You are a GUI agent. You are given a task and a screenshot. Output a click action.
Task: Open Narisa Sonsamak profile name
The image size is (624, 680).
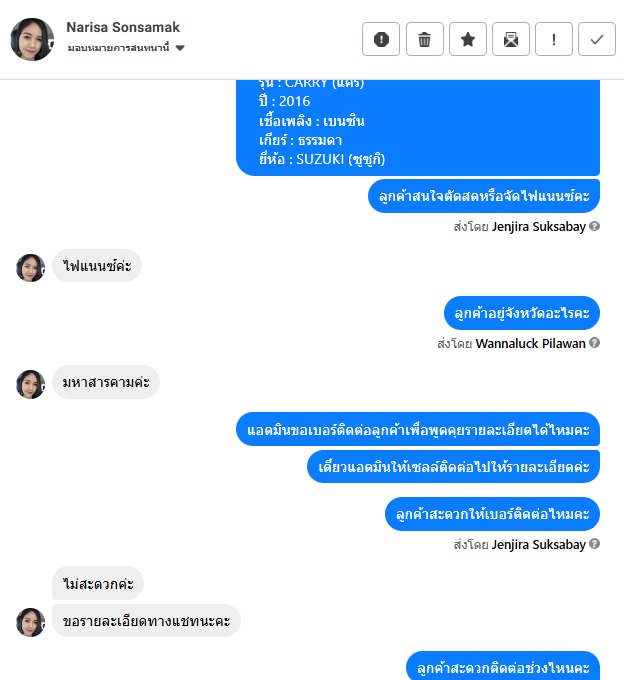click(123, 27)
